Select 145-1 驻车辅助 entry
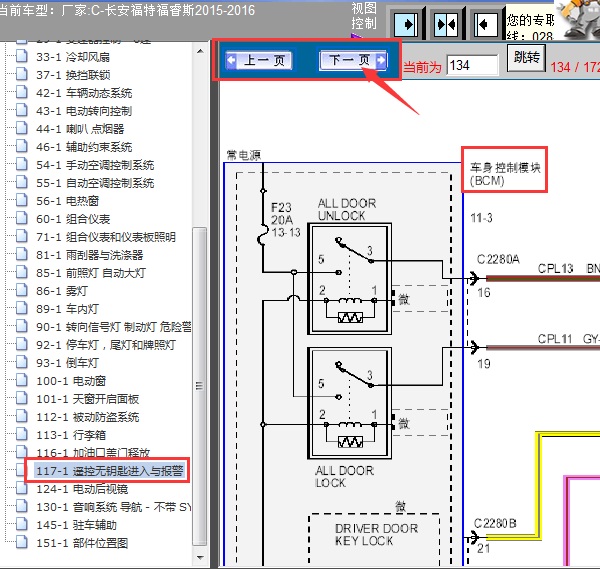This screenshot has width=600, height=569. tap(76, 525)
